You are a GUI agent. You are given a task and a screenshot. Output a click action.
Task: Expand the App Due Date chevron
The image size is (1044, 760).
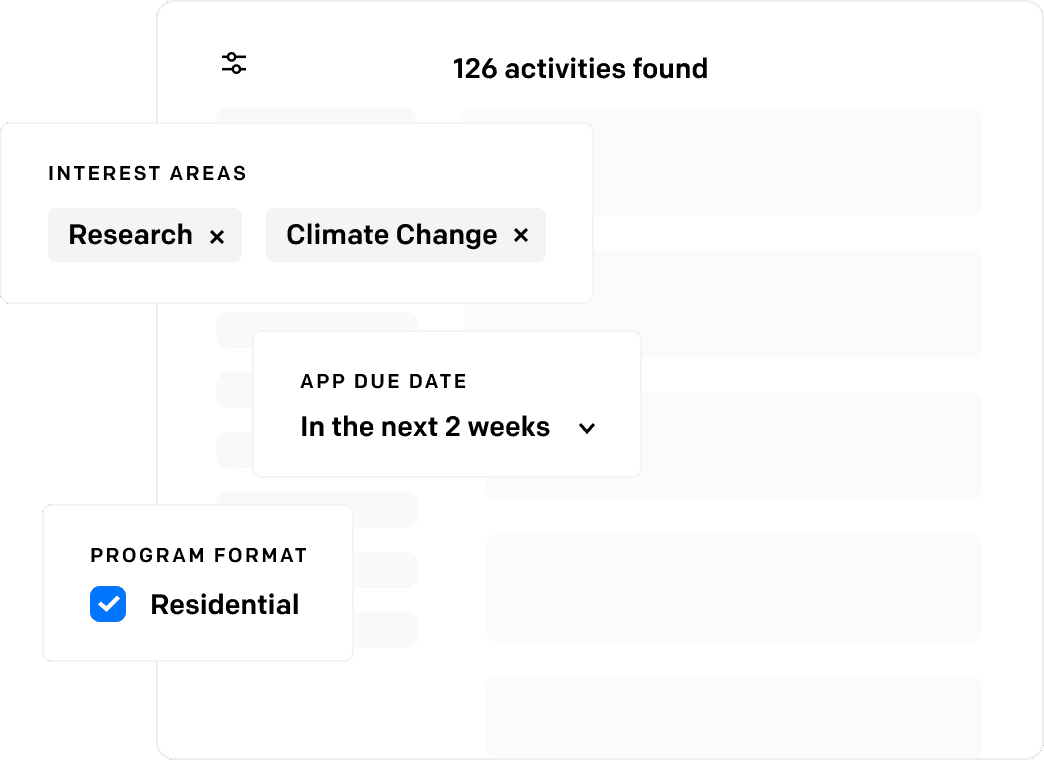587,428
